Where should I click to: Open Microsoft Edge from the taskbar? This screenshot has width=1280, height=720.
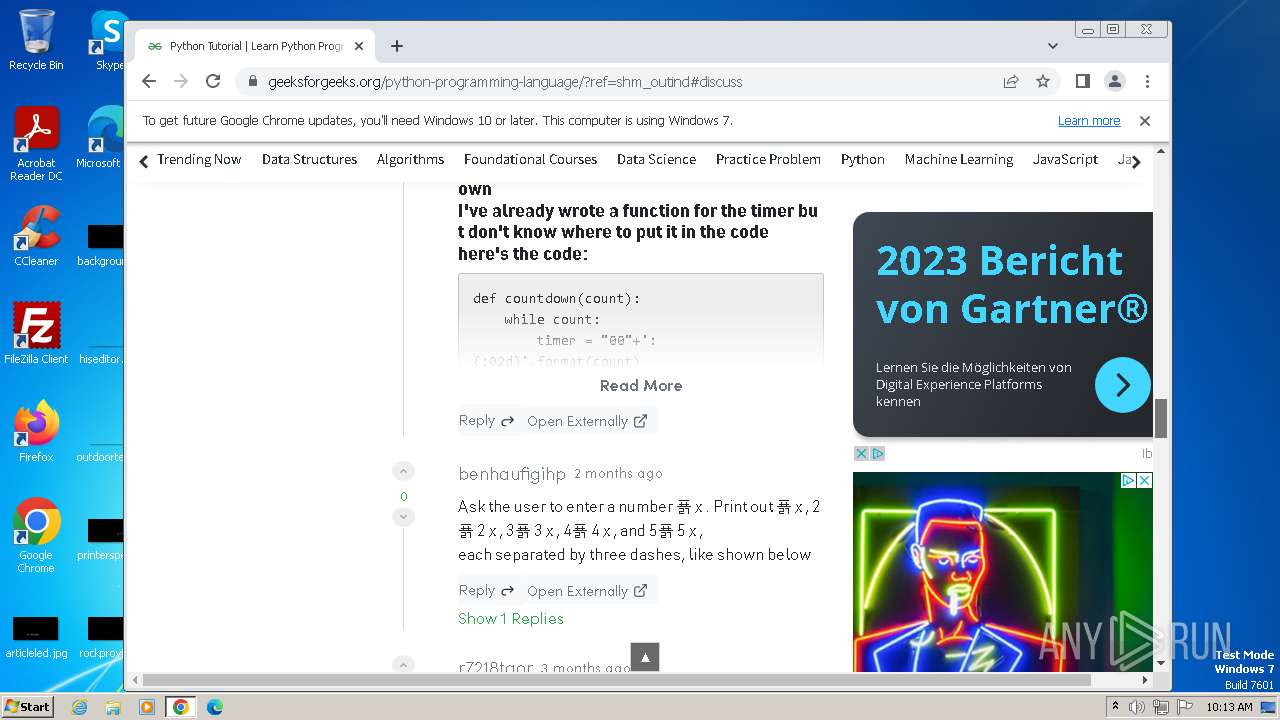[215, 707]
